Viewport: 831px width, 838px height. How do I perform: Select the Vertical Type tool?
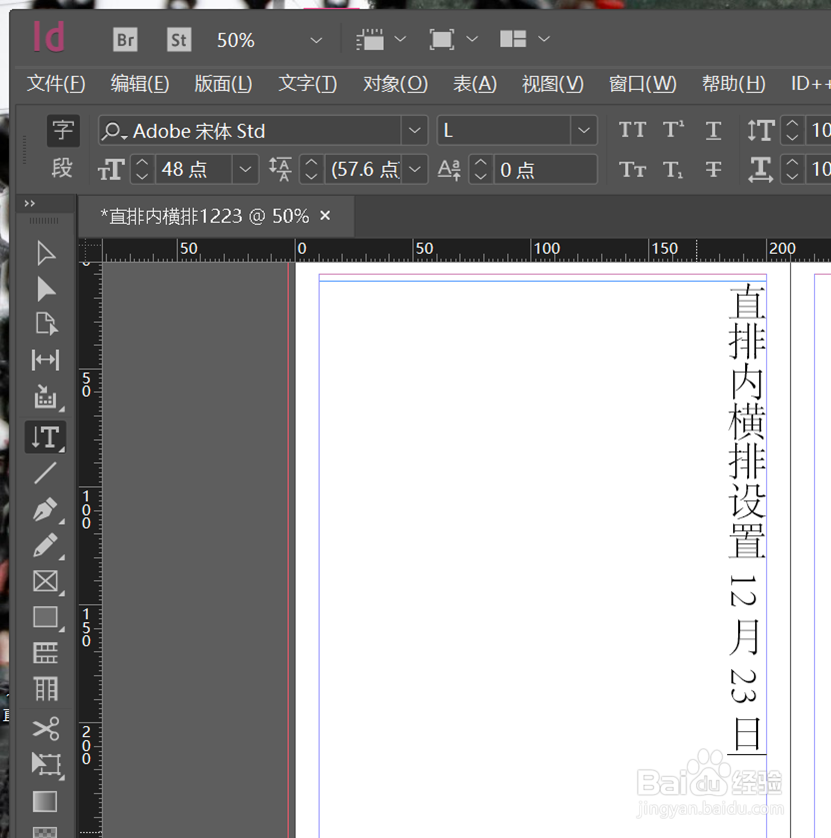pyautogui.click(x=45, y=437)
